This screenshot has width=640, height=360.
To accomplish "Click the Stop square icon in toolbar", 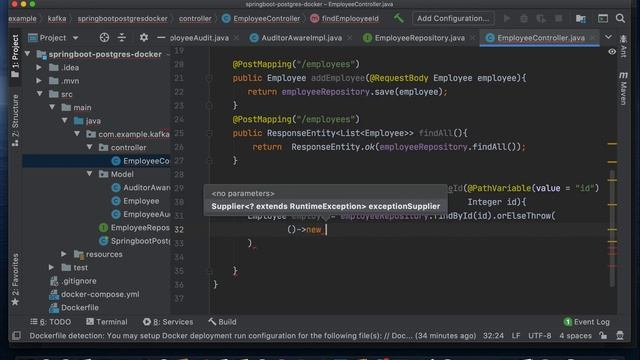I will (x=558, y=18).
